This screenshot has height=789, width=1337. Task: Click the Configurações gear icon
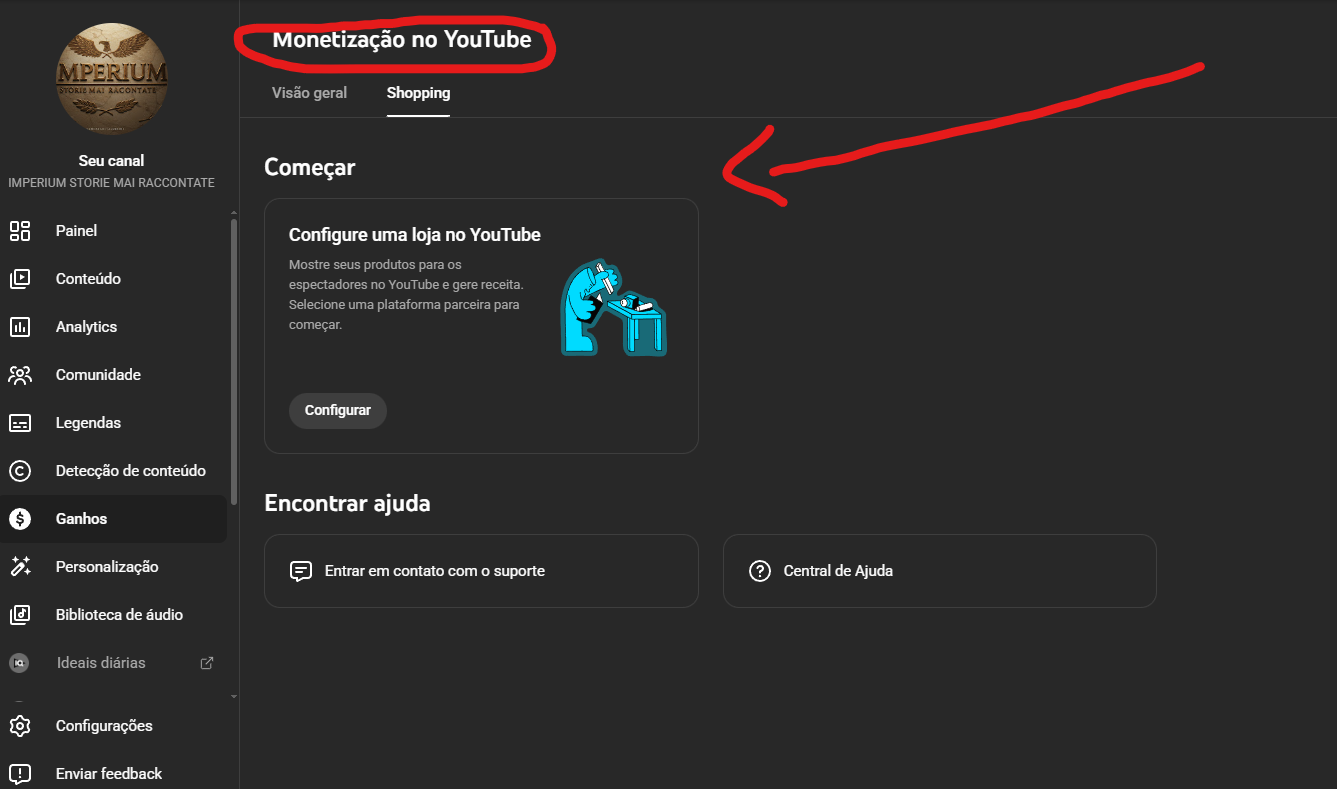click(x=20, y=726)
